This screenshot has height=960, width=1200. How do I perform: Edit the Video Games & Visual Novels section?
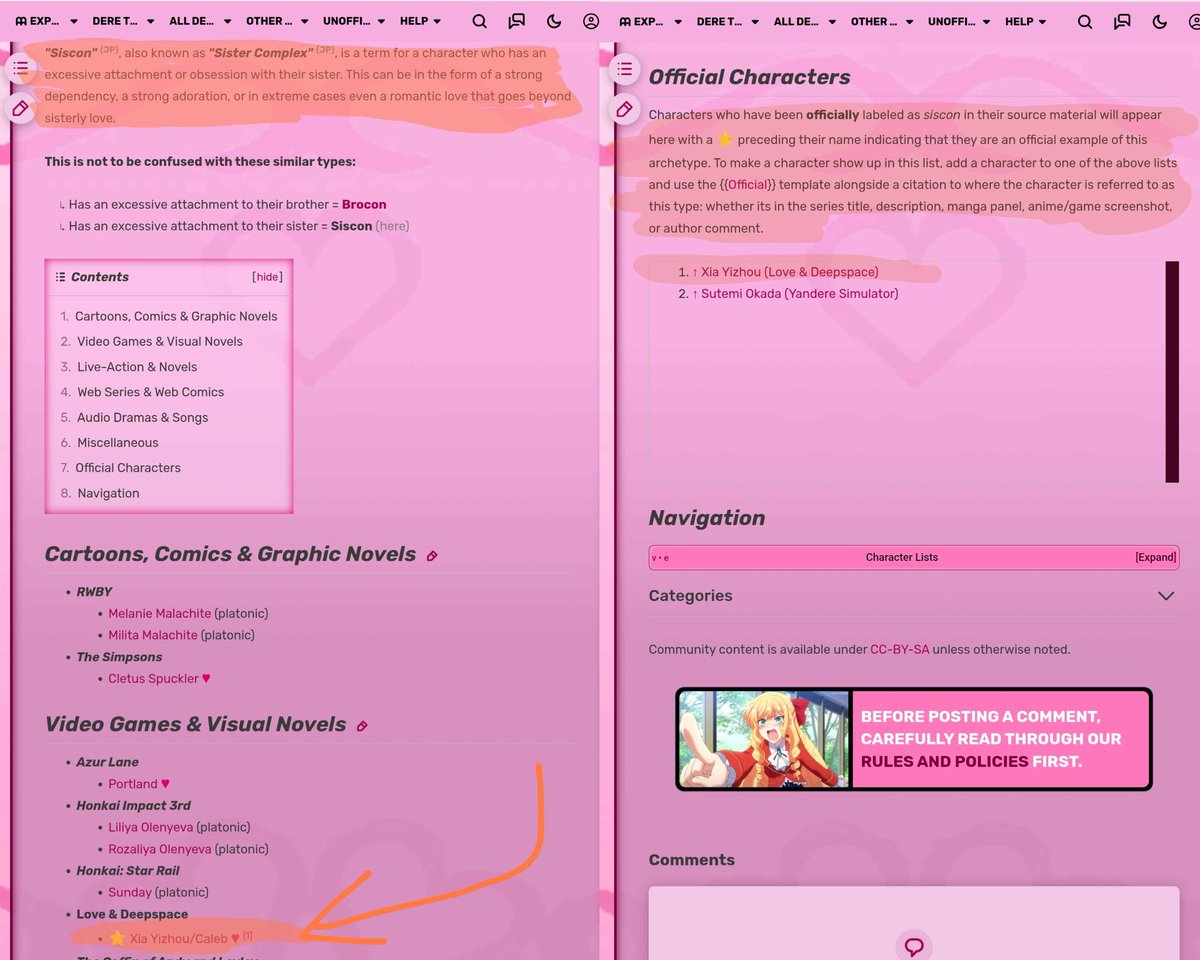pyautogui.click(x=363, y=726)
